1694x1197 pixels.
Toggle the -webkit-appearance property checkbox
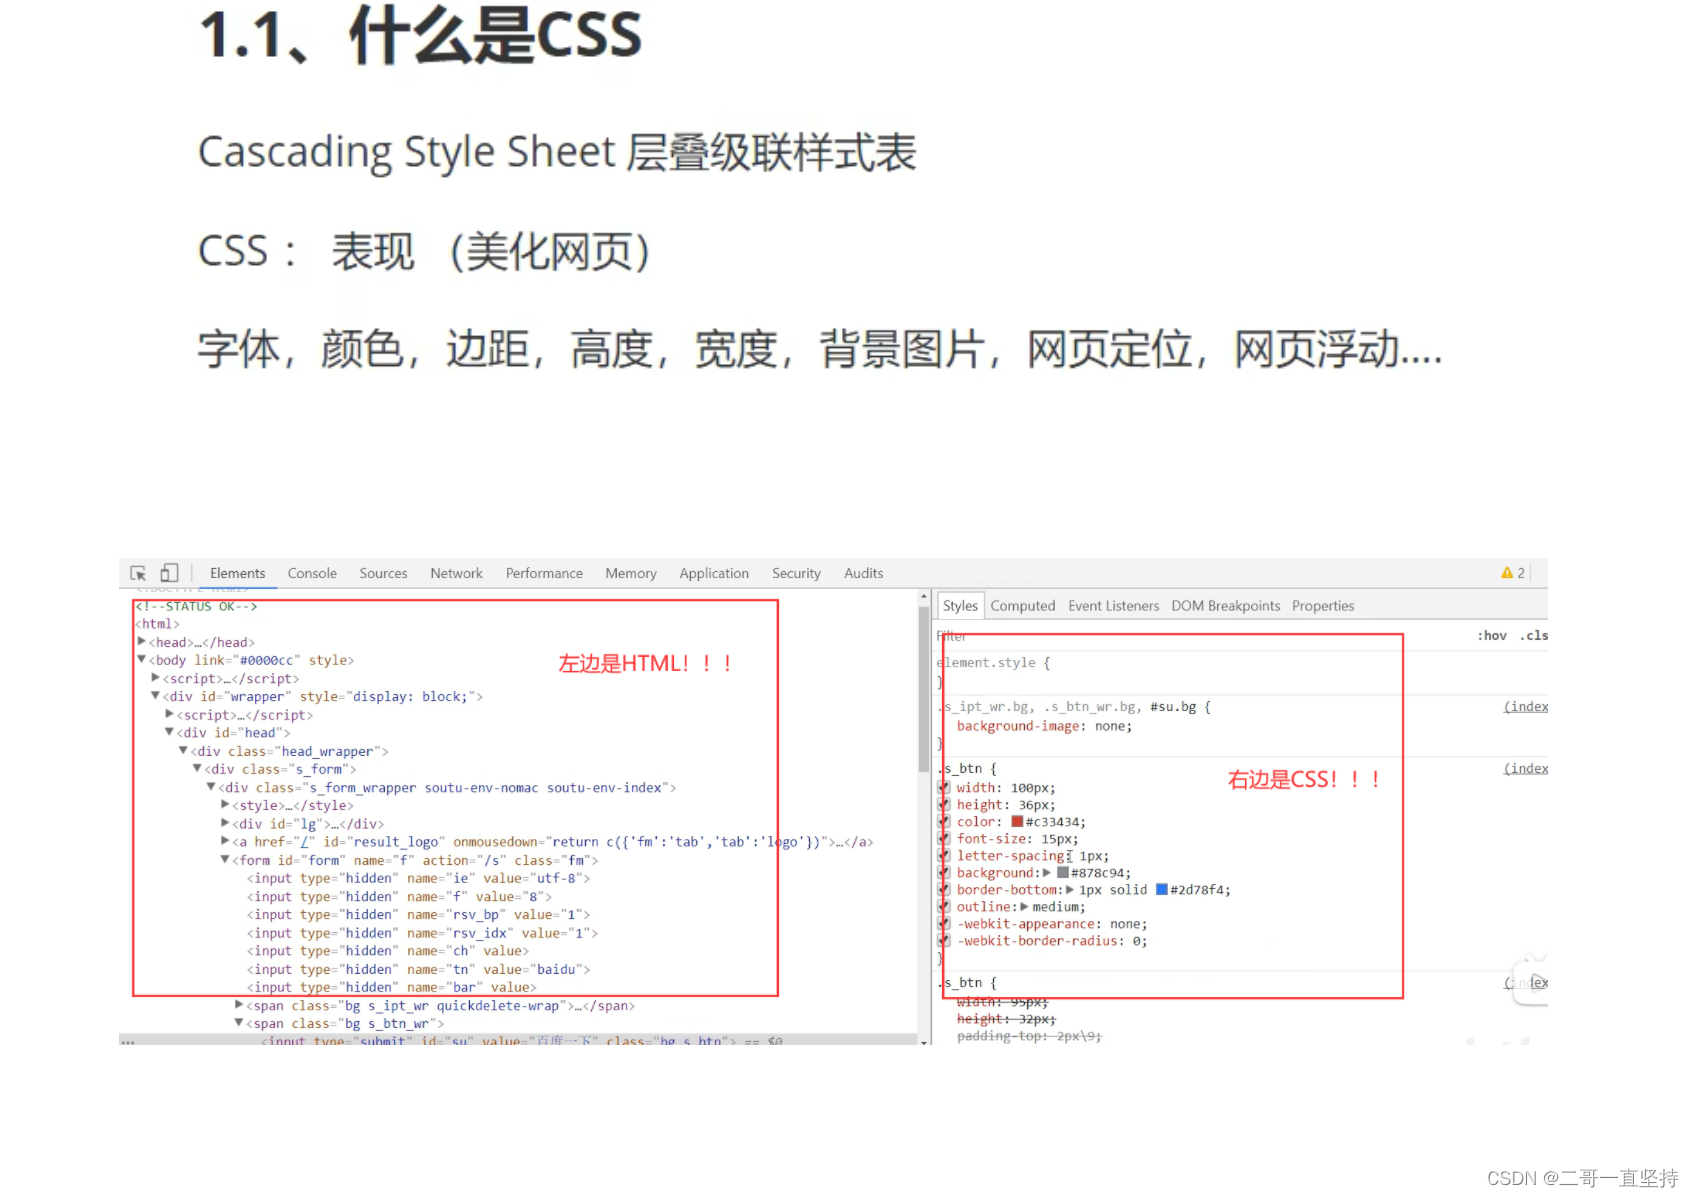[944, 924]
